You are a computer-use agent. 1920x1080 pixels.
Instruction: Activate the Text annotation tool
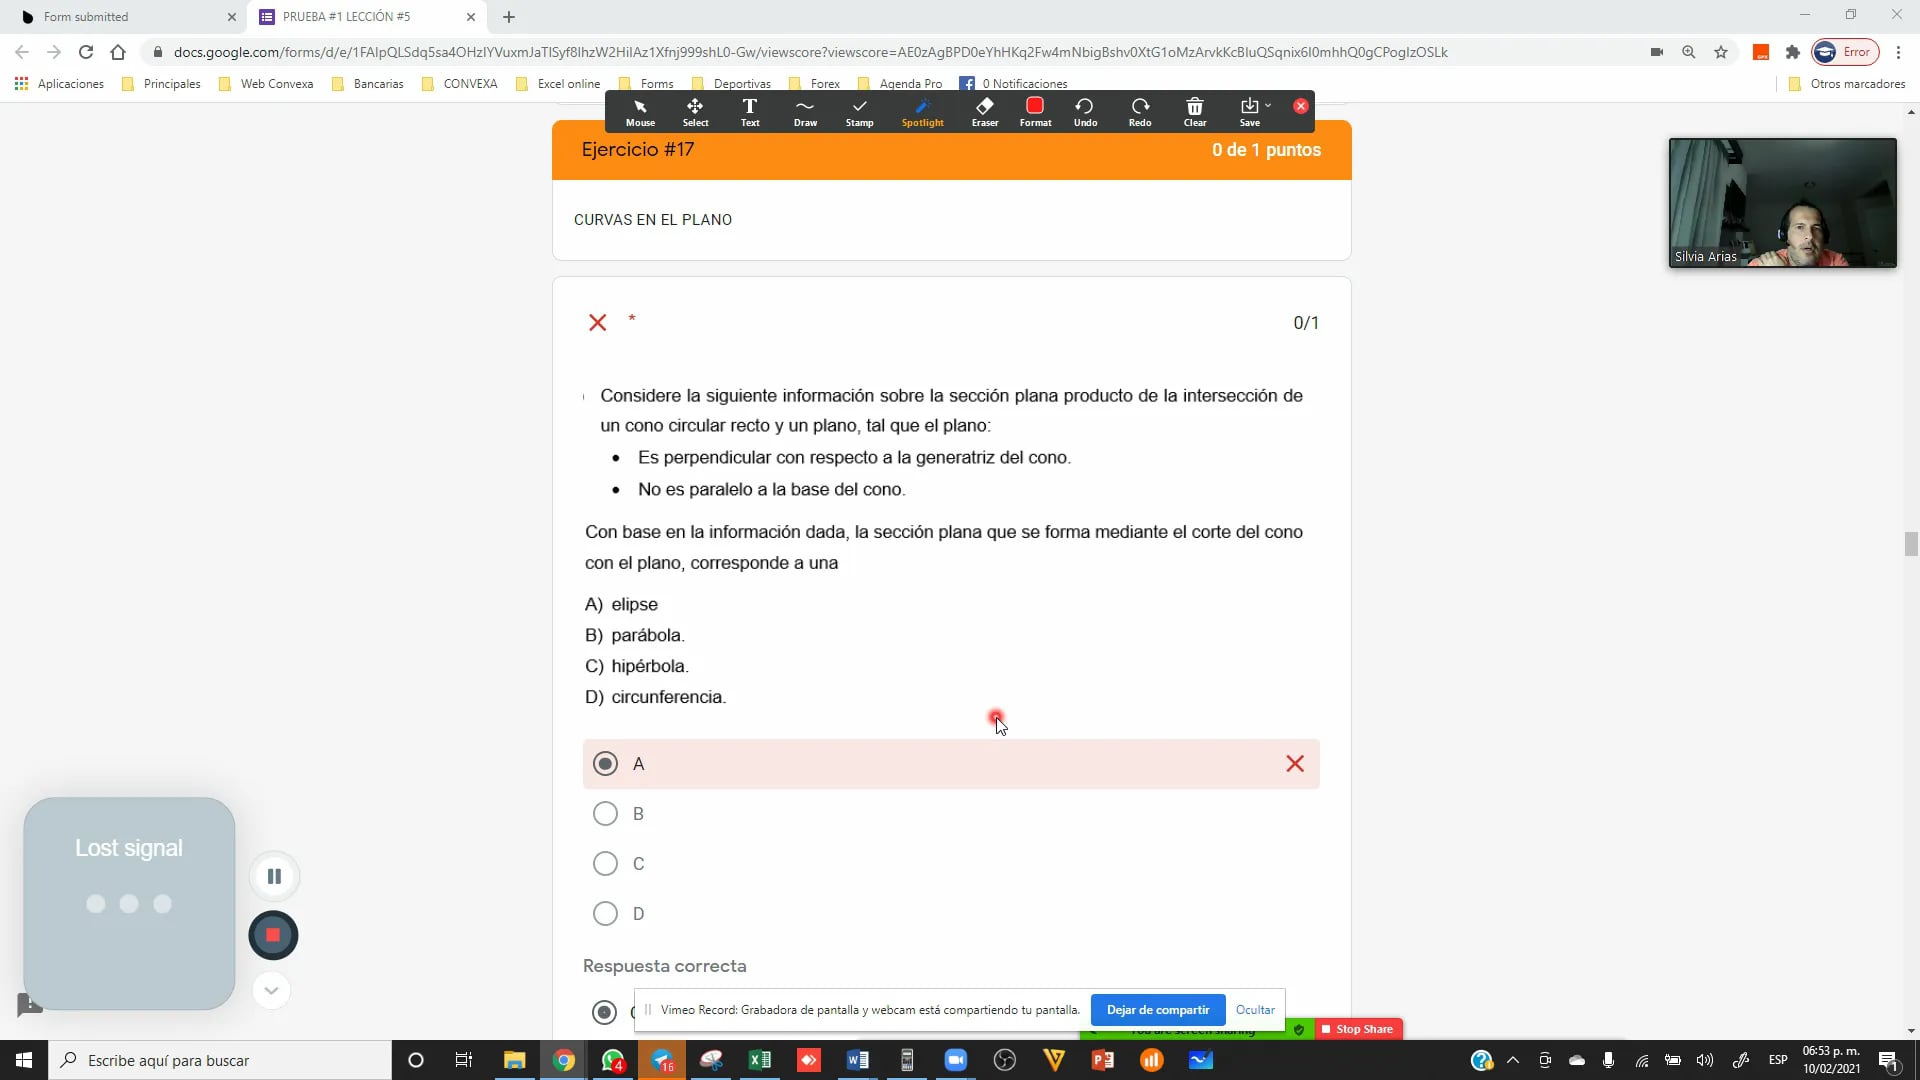[x=749, y=111]
